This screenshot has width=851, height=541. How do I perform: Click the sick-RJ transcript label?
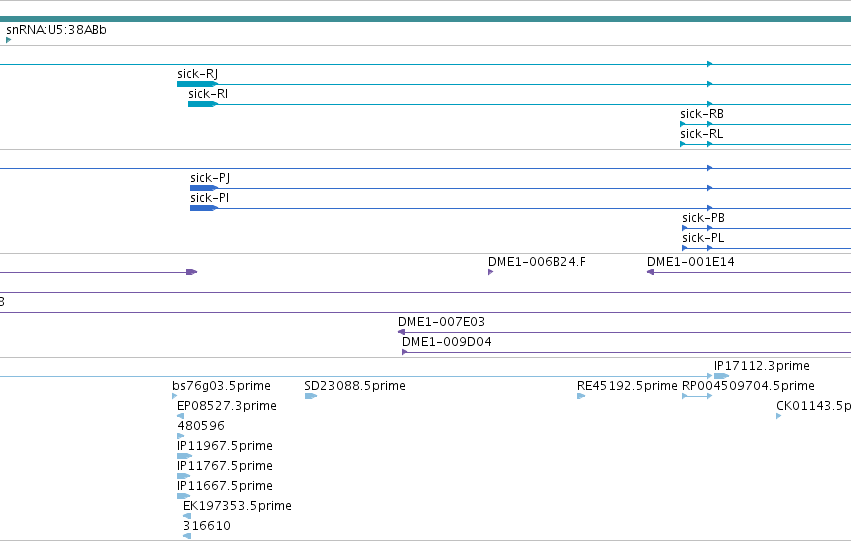point(198,74)
